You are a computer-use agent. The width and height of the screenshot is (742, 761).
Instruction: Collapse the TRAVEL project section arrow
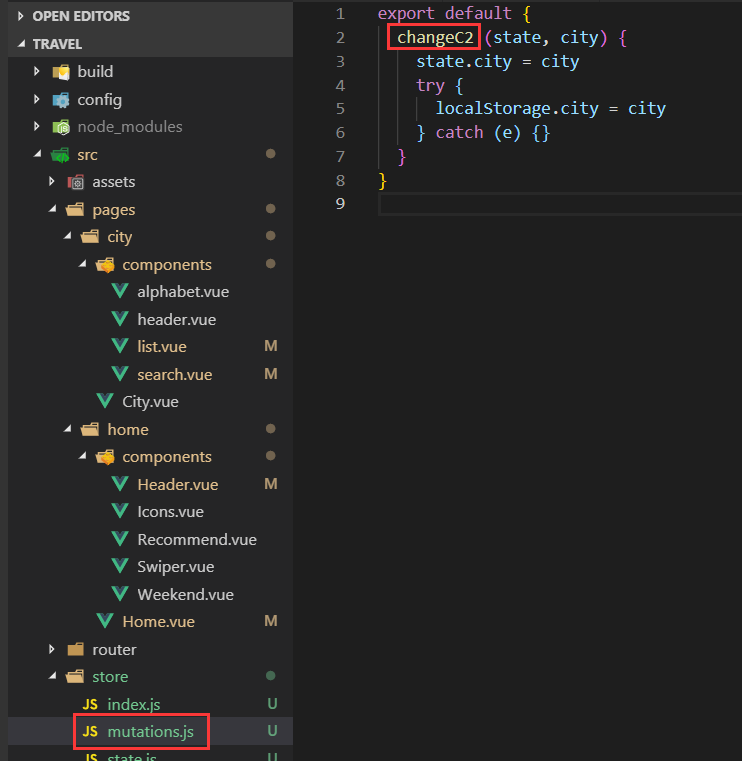coord(21,44)
